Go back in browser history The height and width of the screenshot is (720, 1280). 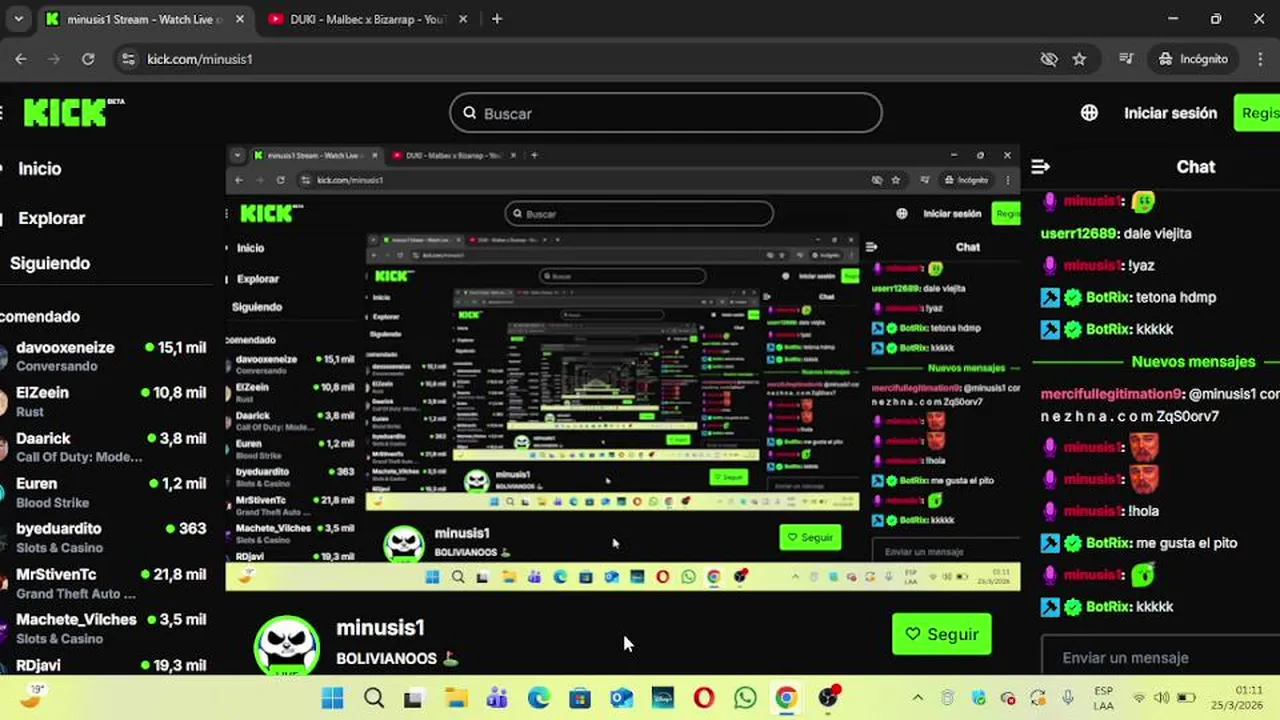21,59
